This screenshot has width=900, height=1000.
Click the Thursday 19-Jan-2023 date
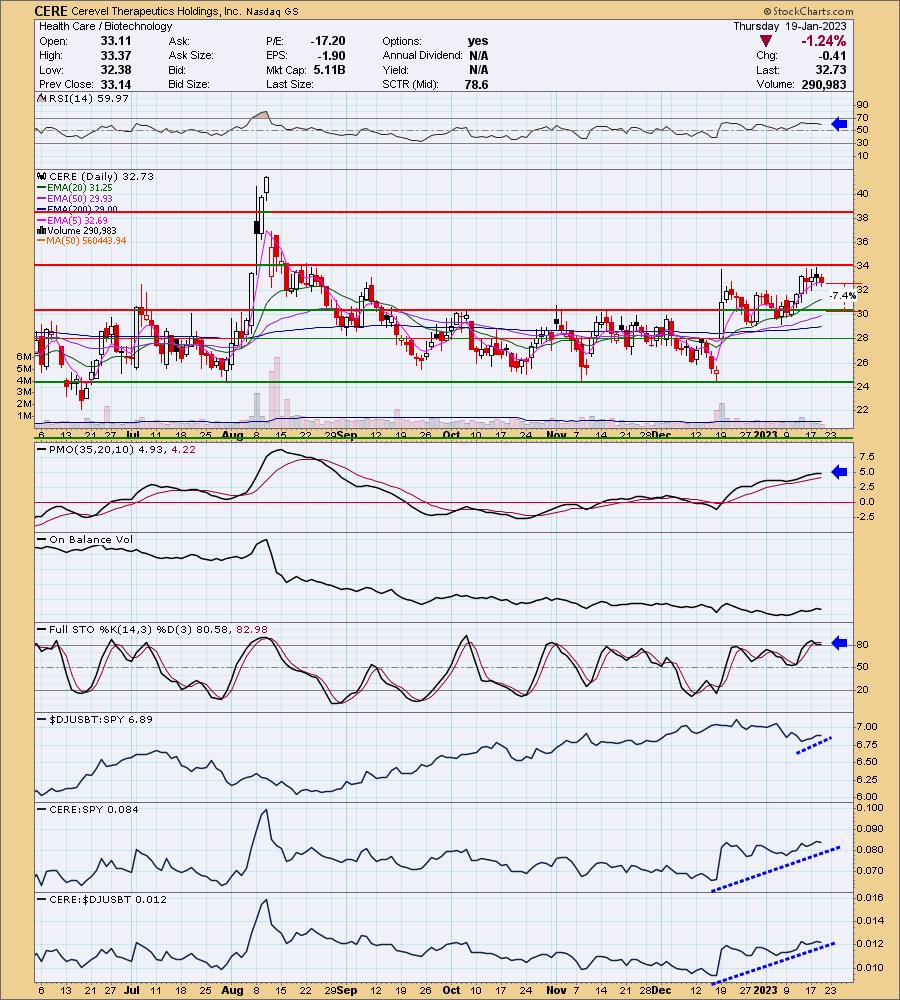coord(790,26)
